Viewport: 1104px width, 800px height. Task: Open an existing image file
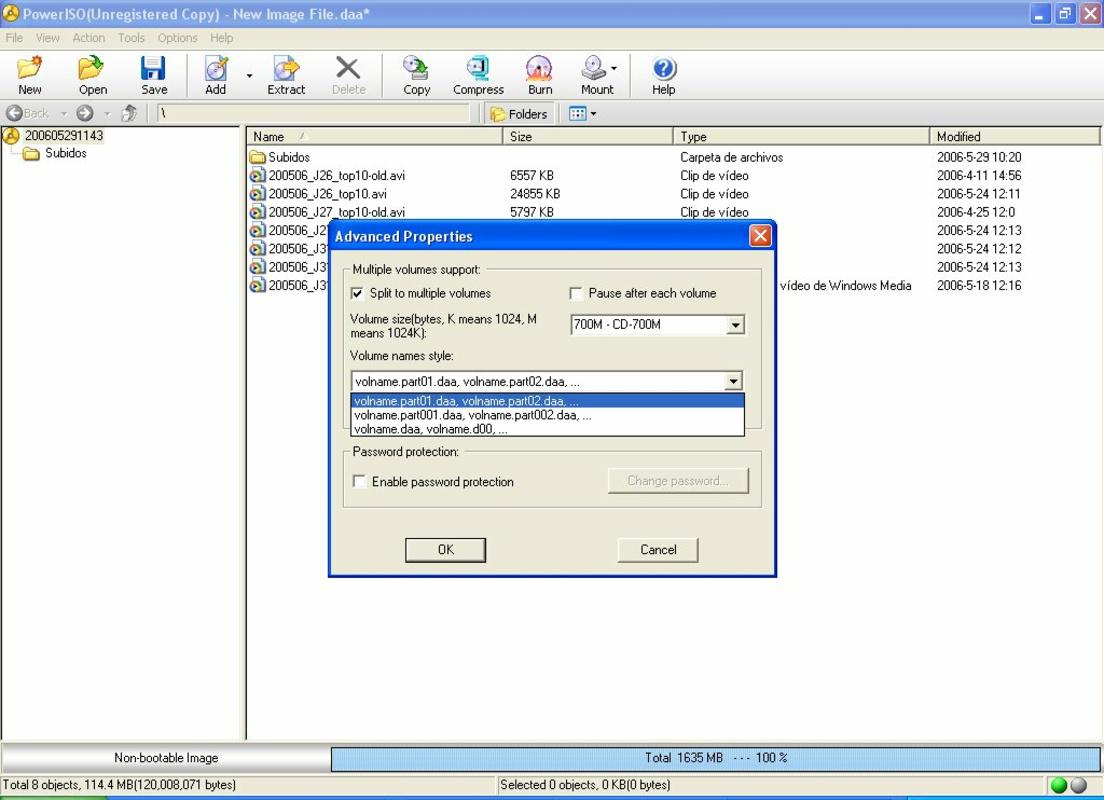pyautogui.click(x=91, y=70)
